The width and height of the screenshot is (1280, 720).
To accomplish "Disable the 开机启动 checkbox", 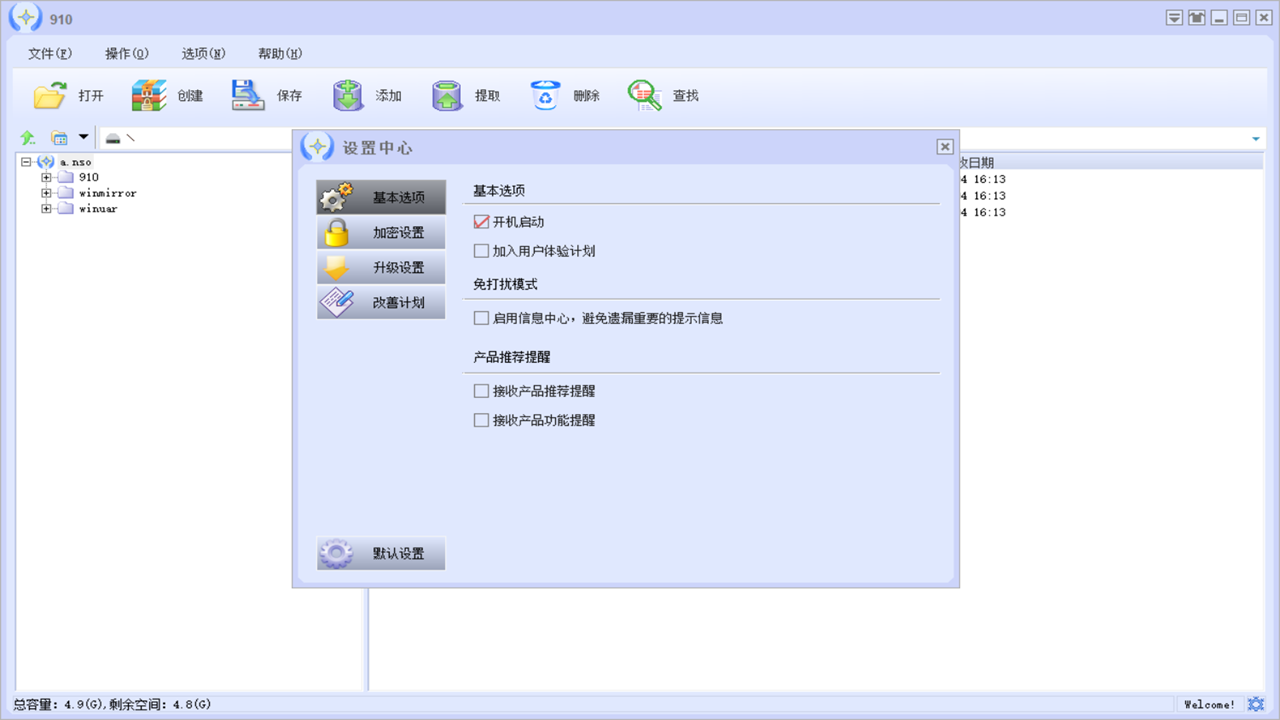I will coord(481,221).
